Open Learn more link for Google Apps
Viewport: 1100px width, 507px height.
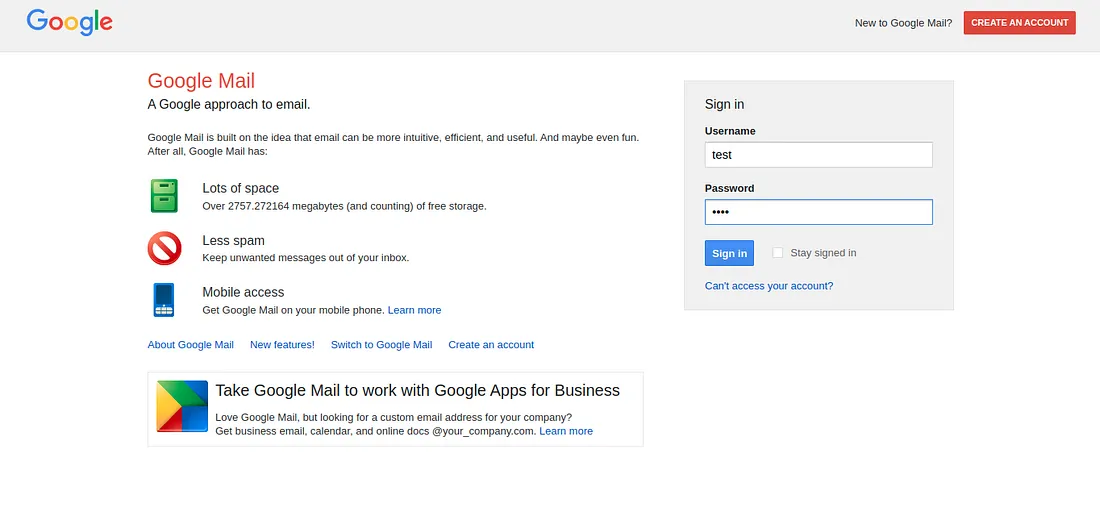[x=566, y=431]
